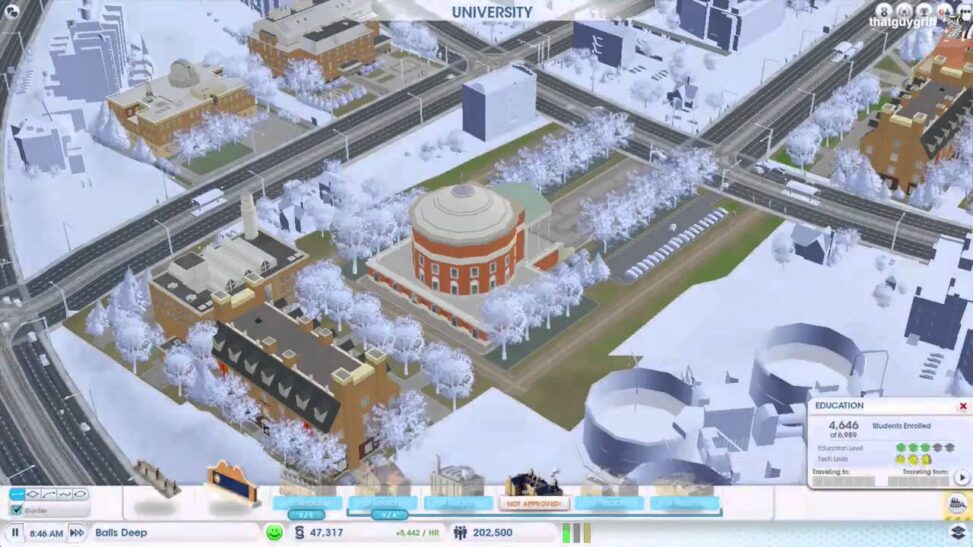Open population details people icon
Image resolution: width=973 pixels, height=547 pixels.
tap(460, 533)
